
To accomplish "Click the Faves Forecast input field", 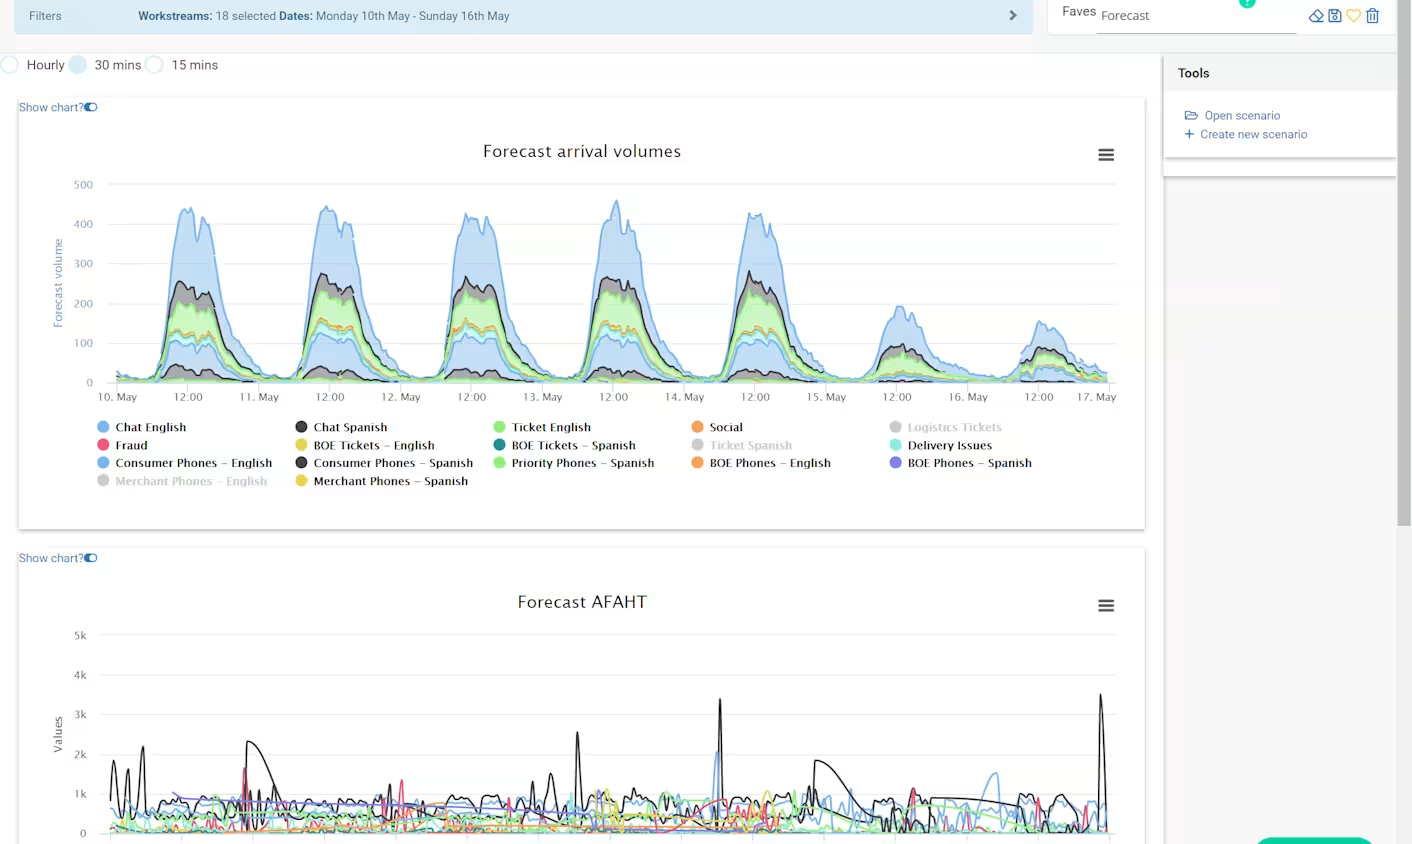I will tap(1196, 16).
